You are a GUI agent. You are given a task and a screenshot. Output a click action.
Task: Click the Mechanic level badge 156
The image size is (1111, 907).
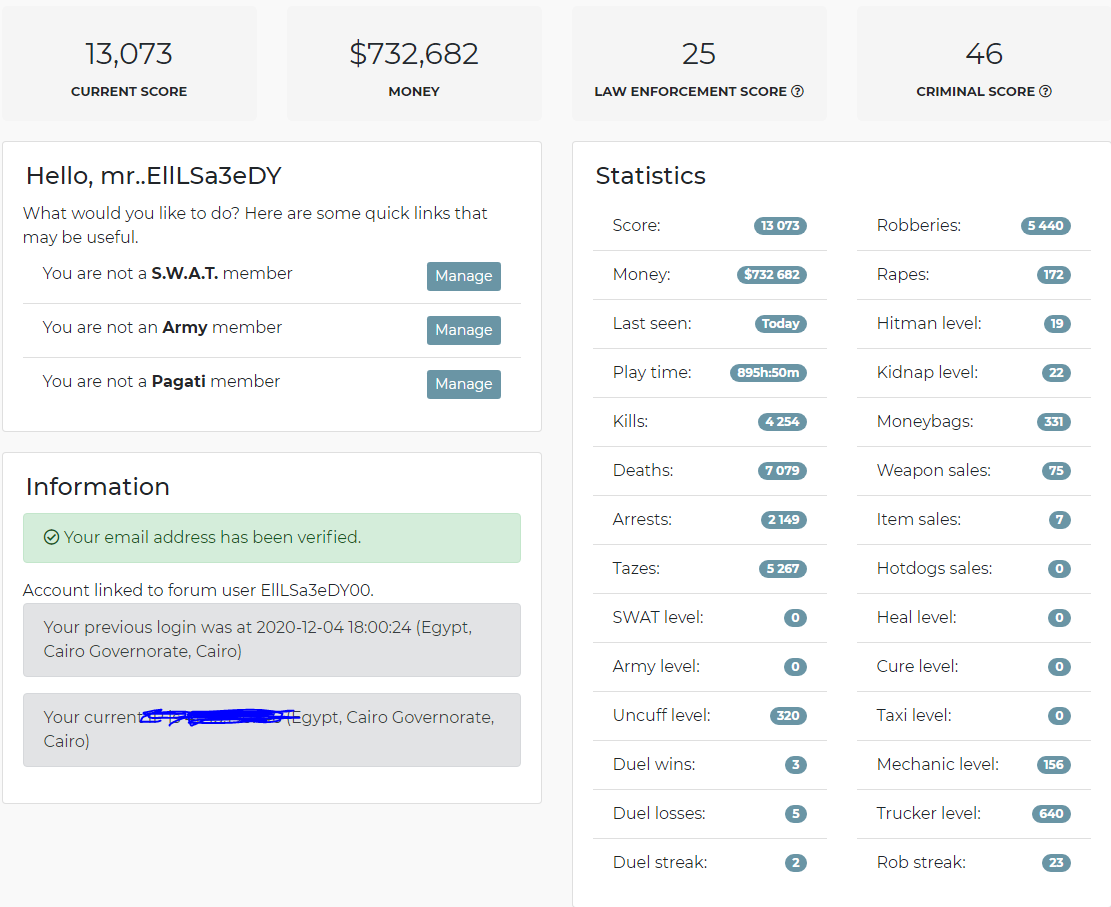[x=1054, y=765]
